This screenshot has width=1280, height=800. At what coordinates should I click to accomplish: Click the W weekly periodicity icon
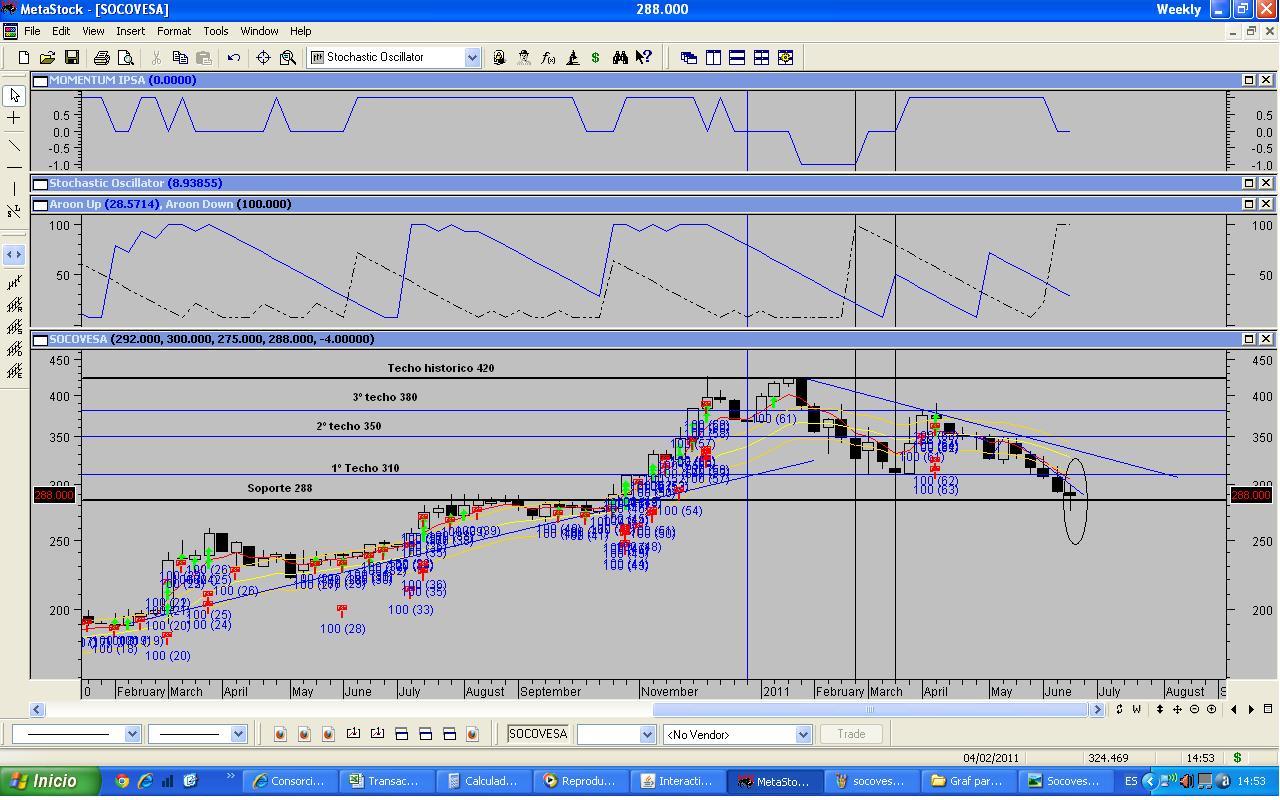click(1136, 709)
